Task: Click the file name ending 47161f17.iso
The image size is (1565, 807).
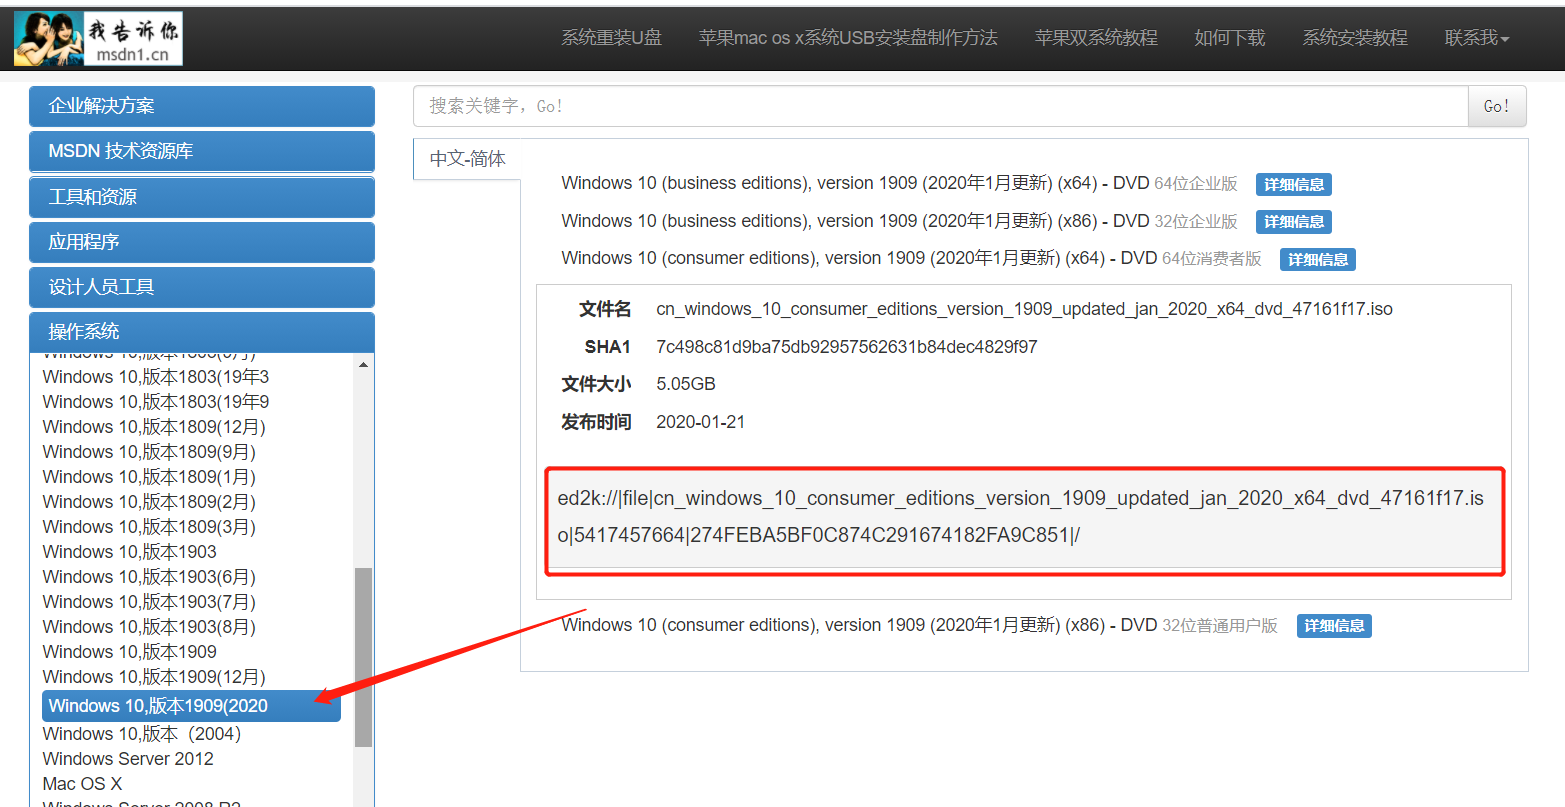Action: click(1024, 309)
